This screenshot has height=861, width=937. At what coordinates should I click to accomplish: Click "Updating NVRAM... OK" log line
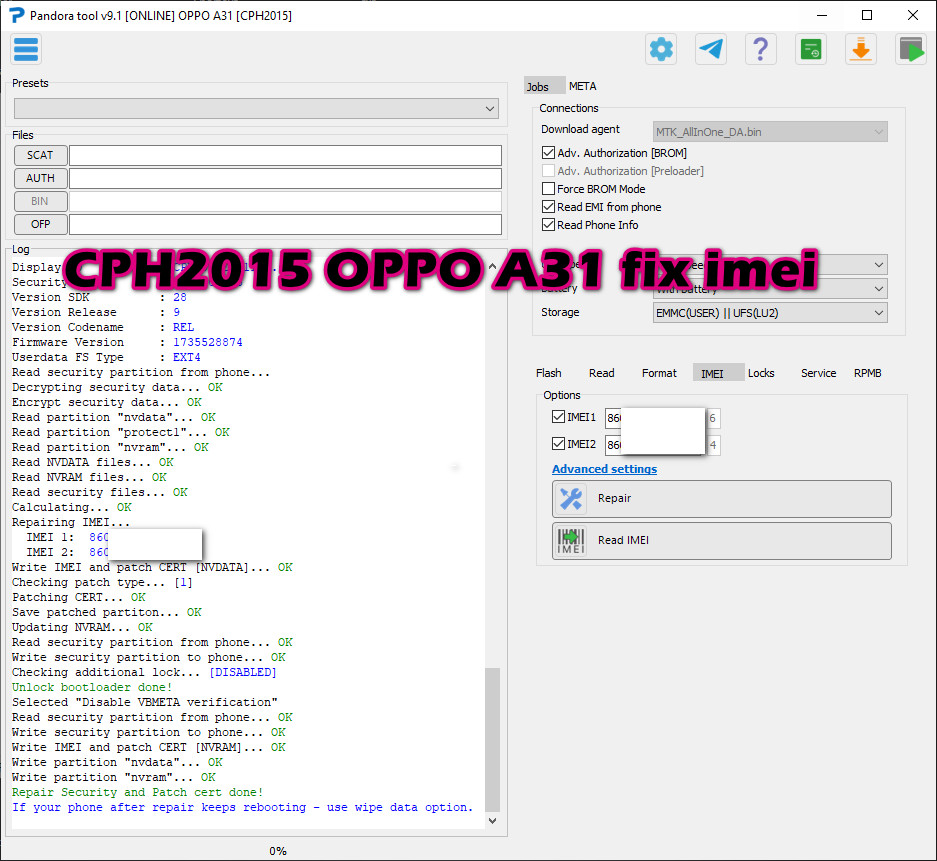coord(82,627)
